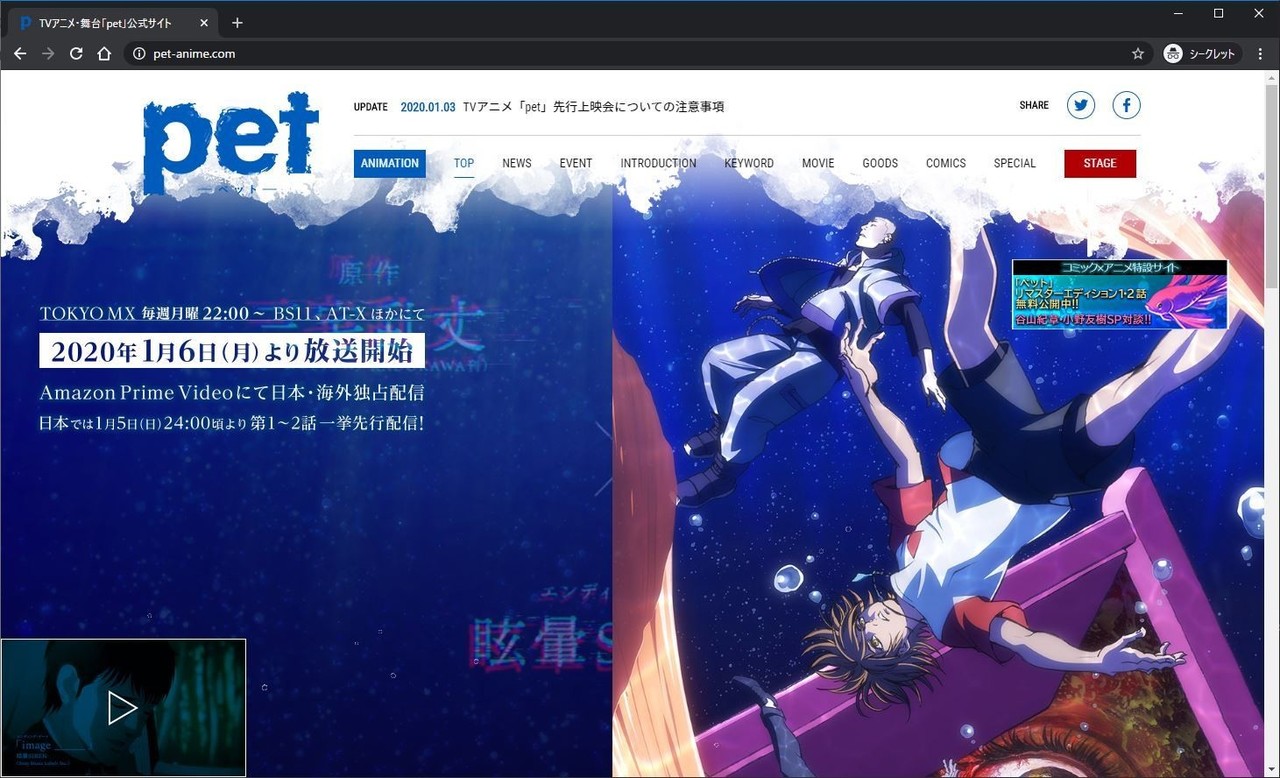1280x778 pixels.
Task: Focus the address bar showing pet-anime.com
Action: point(640,54)
